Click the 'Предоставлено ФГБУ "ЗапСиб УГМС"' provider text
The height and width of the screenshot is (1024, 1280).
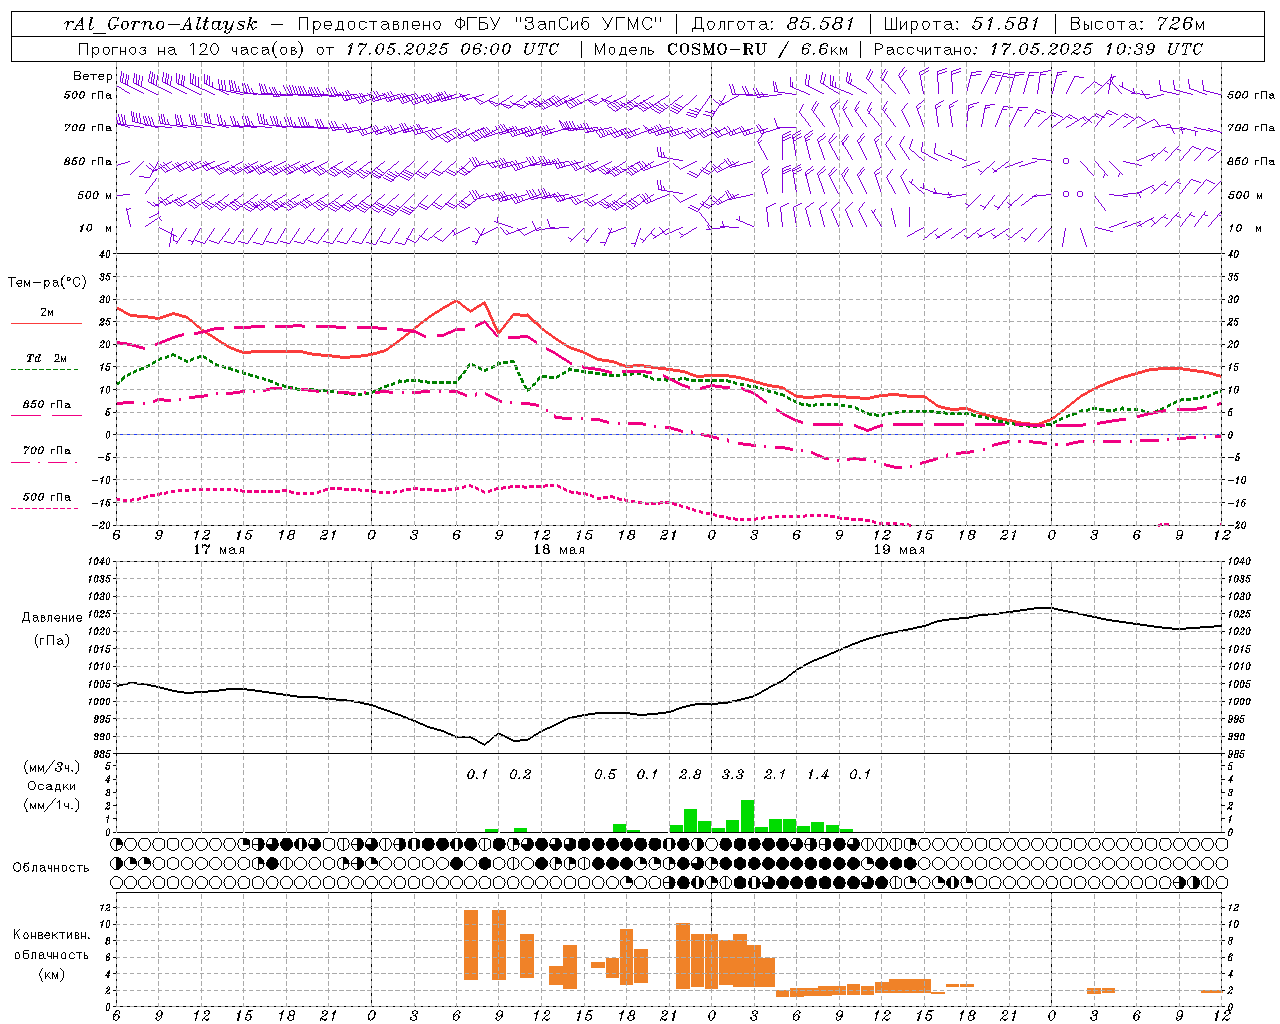pos(481,24)
